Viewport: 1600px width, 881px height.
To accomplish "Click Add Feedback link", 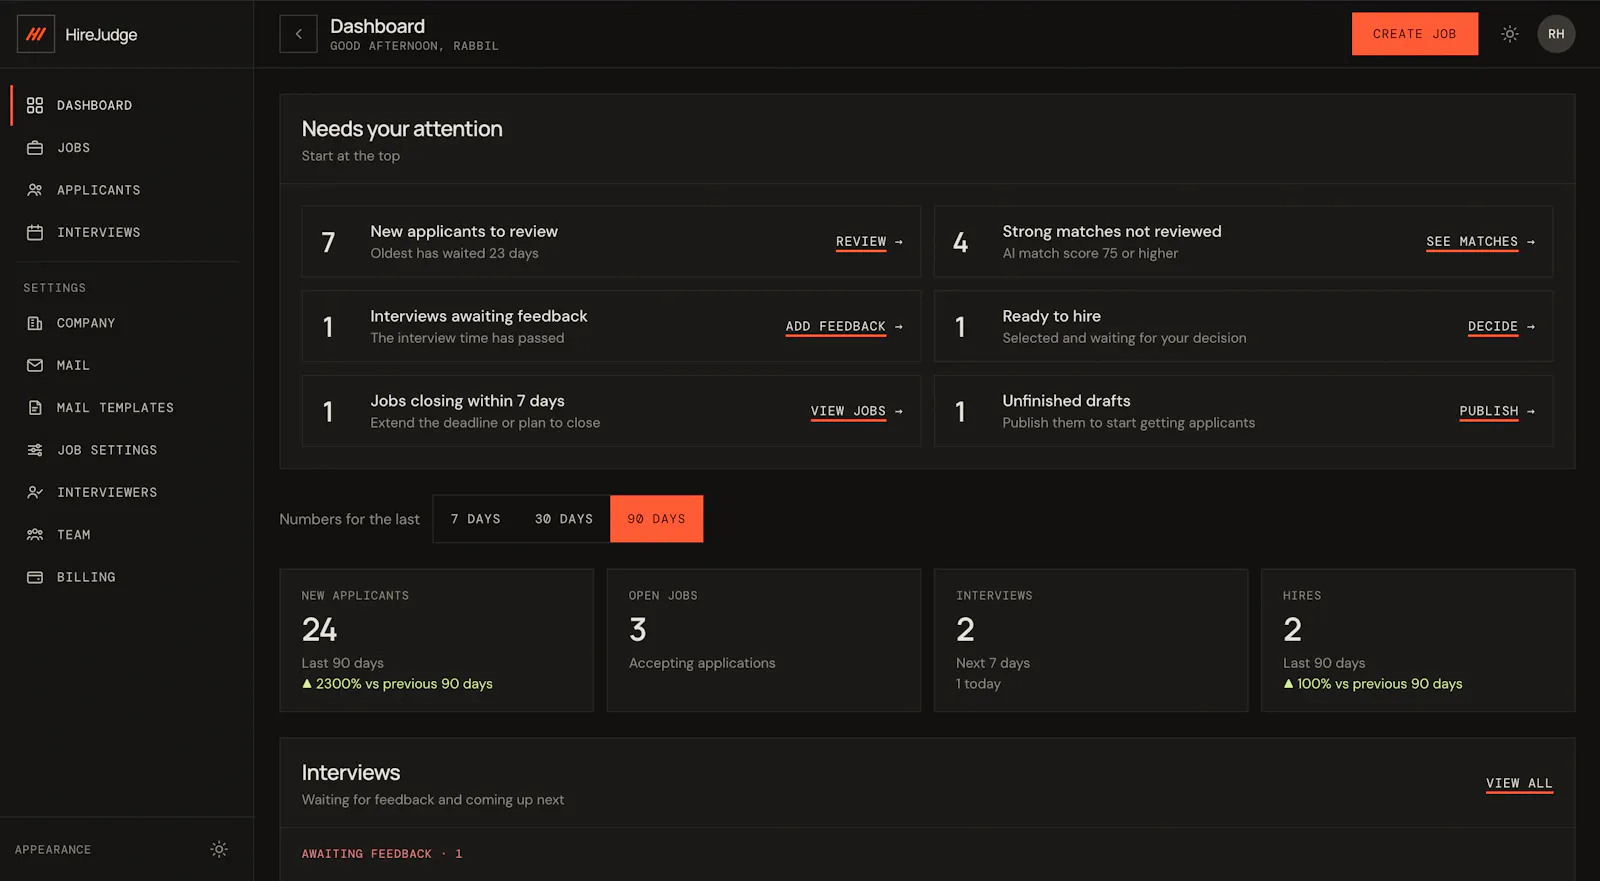I will [836, 327].
